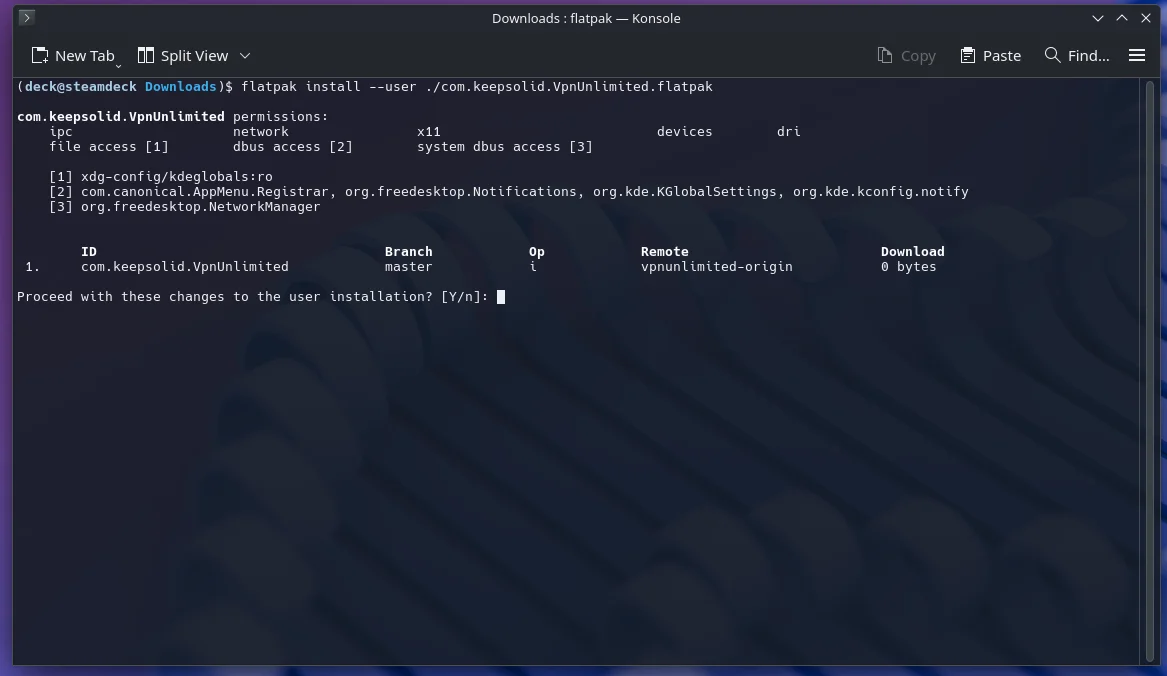Click 'xdg-config/kdeglobals:ro' text

177,176
